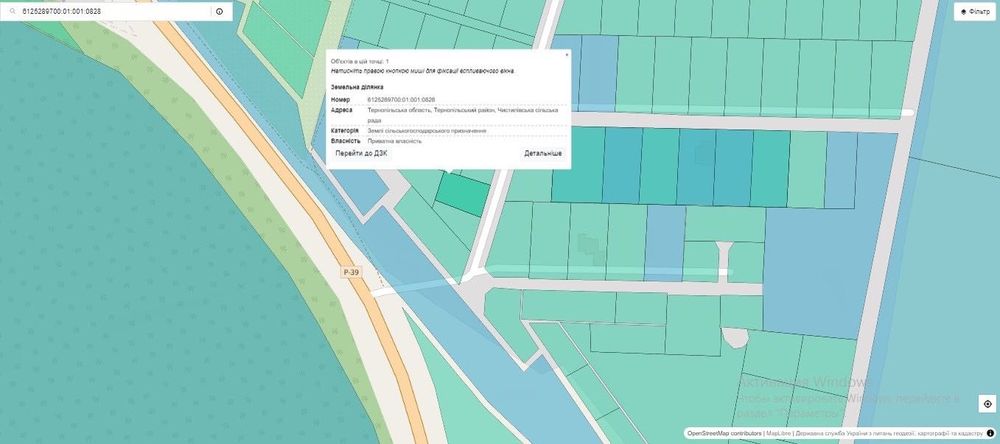Open the Фільтр filter button
The height and width of the screenshot is (444, 1000).
coord(975,11)
